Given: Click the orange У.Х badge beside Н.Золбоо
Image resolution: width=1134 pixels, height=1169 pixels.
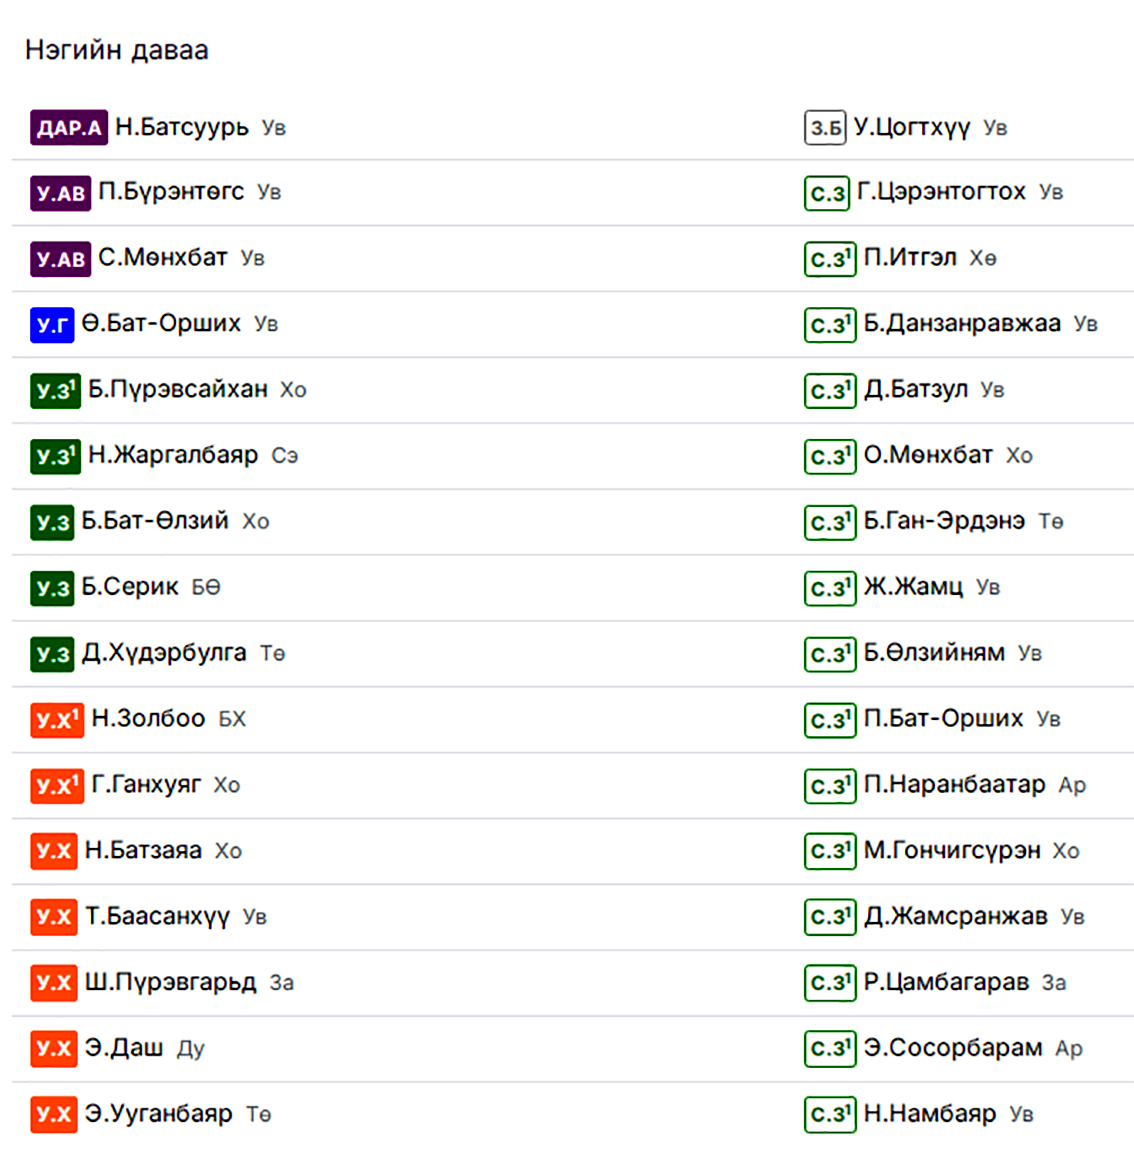Looking at the screenshot, I should tap(57, 719).
